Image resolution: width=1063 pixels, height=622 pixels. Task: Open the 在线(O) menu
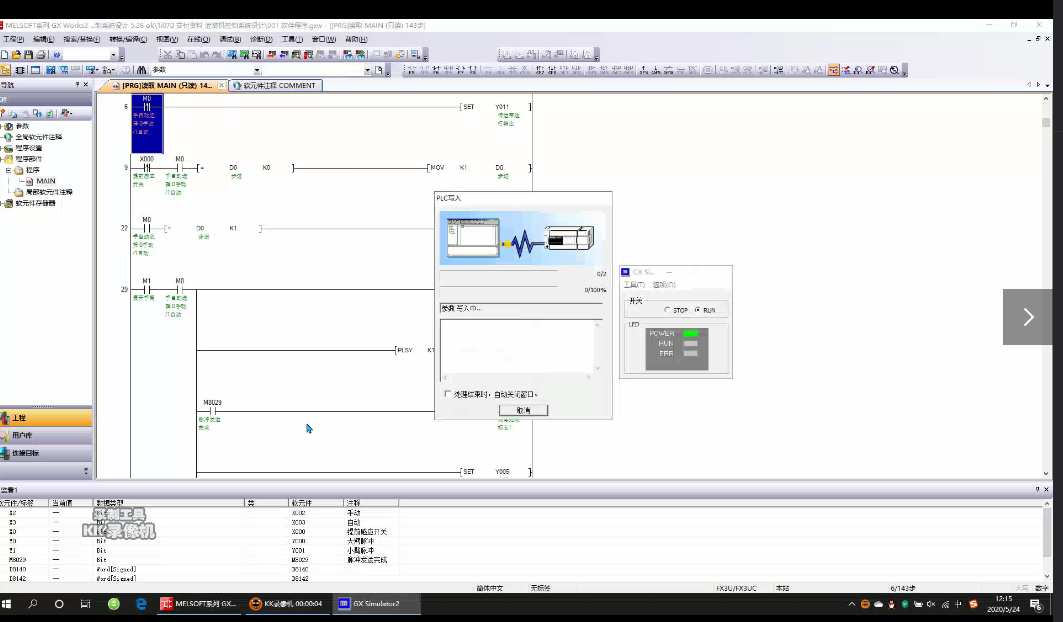[x=199, y=39]
